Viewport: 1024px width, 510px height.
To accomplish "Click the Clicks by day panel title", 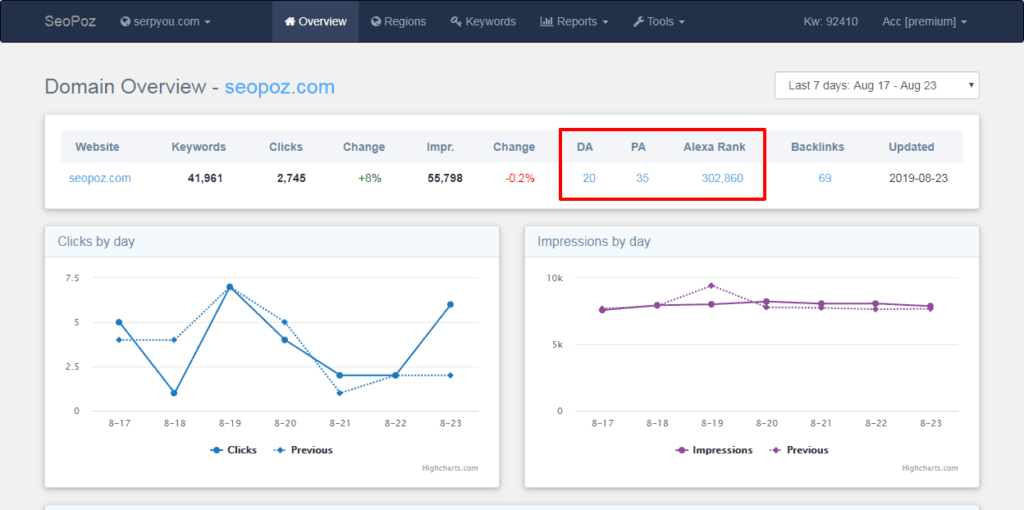I will click(x=96, y=242).
